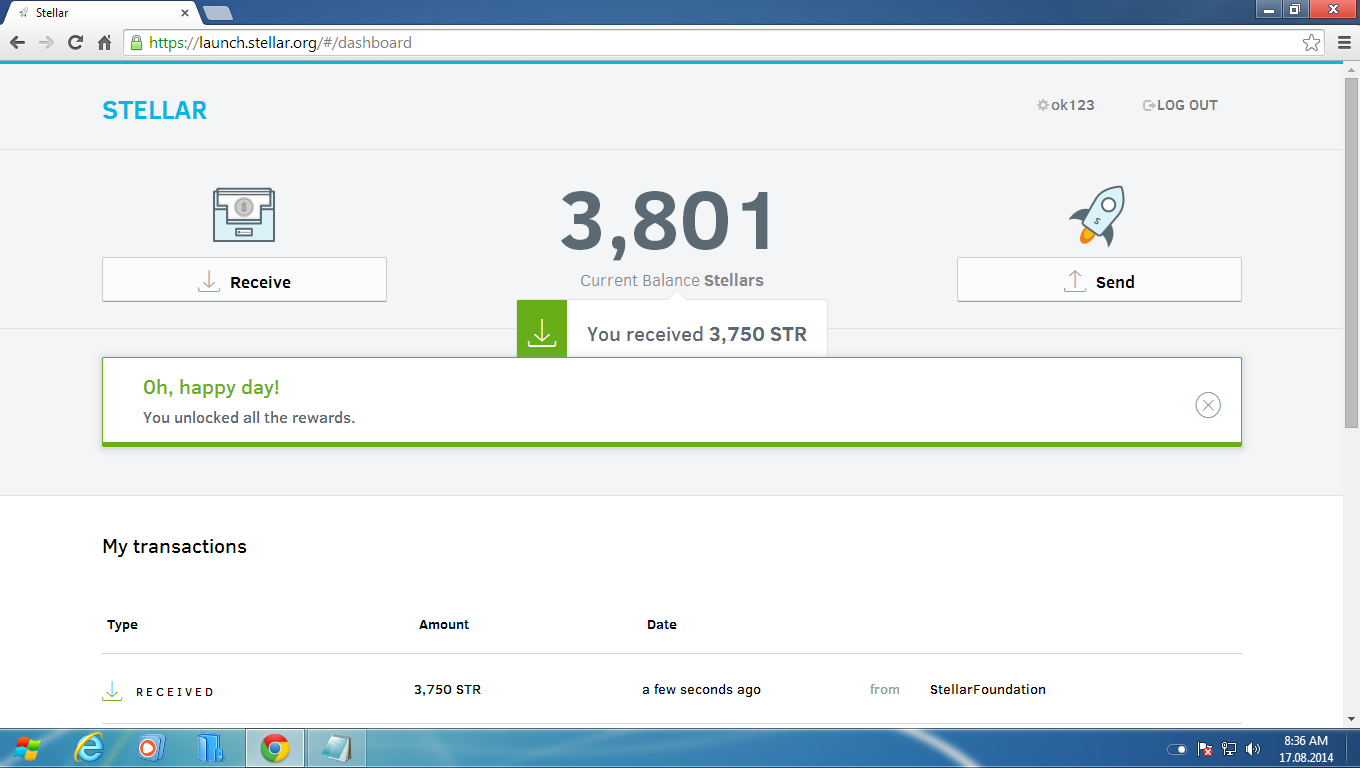Screen dimensions: 1360x768
Task: Click the cash drawer icon above Receive
Action: (x=244, y=215)
